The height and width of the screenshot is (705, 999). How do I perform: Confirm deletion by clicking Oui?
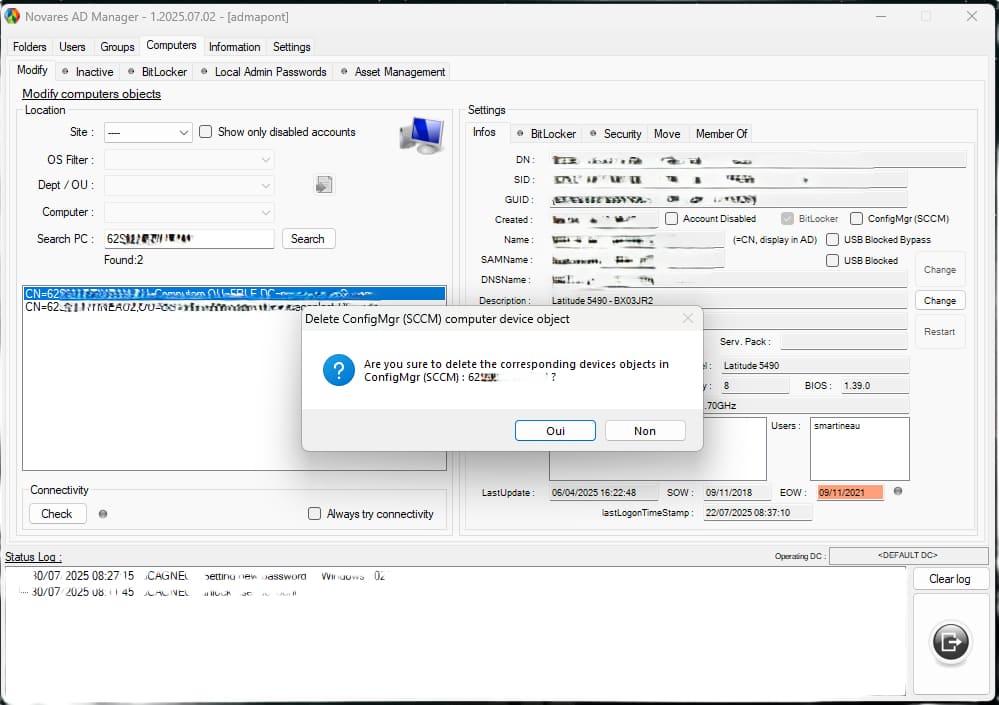click(x=555, y=430)
